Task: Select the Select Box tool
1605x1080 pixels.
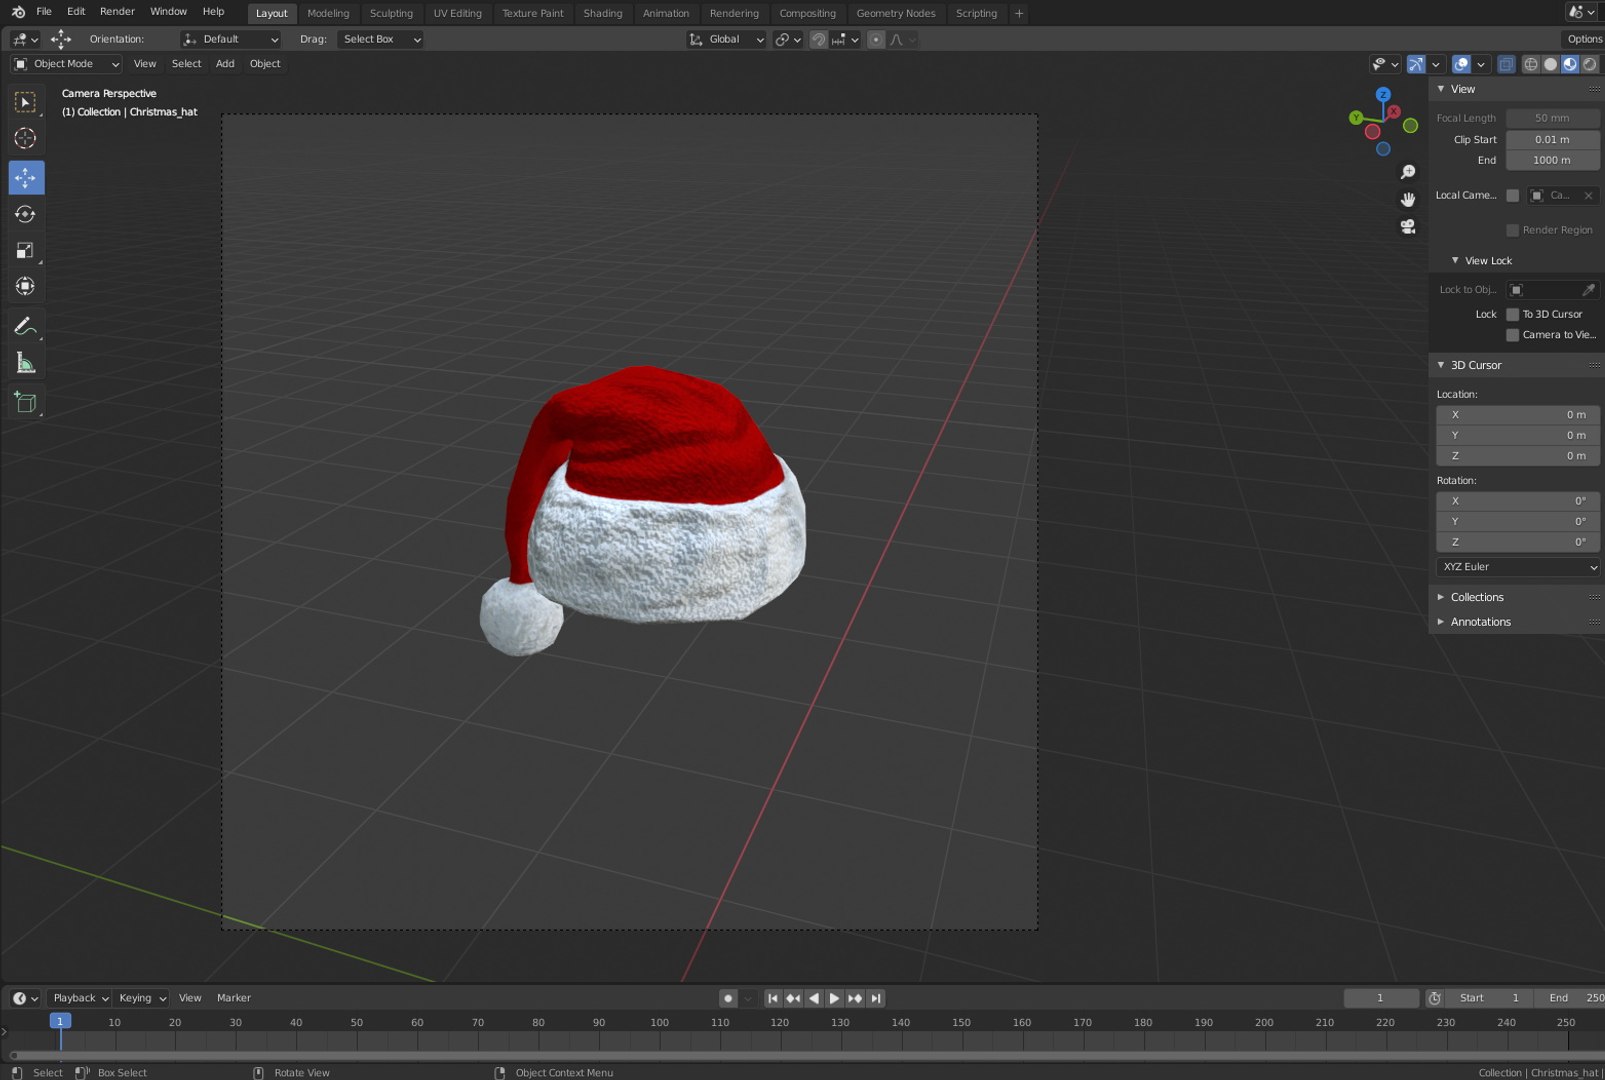Action: tap(26, 103)
